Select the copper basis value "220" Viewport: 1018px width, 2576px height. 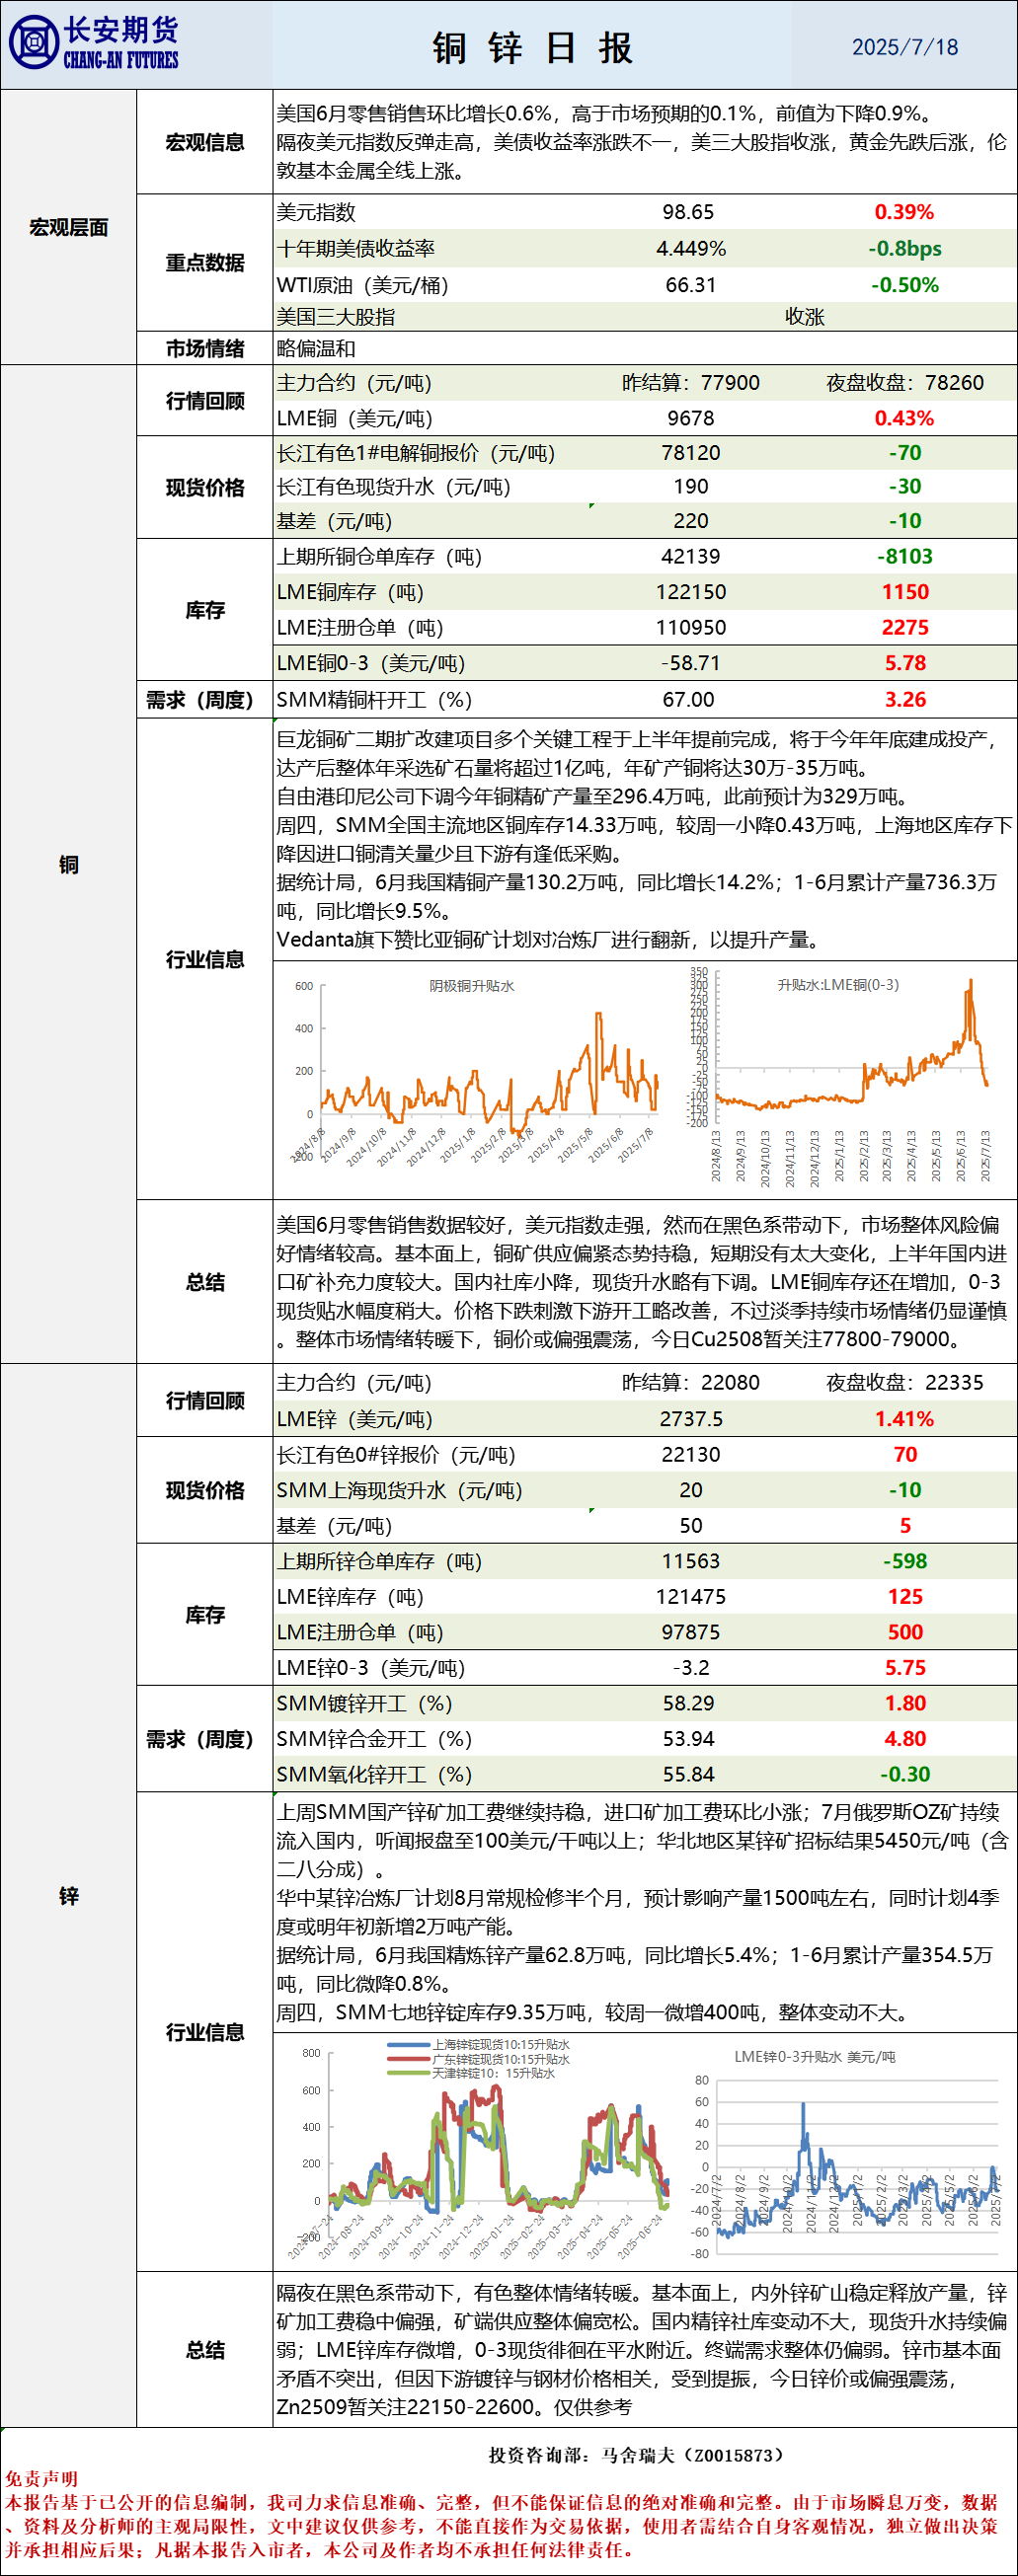(691, 521)
